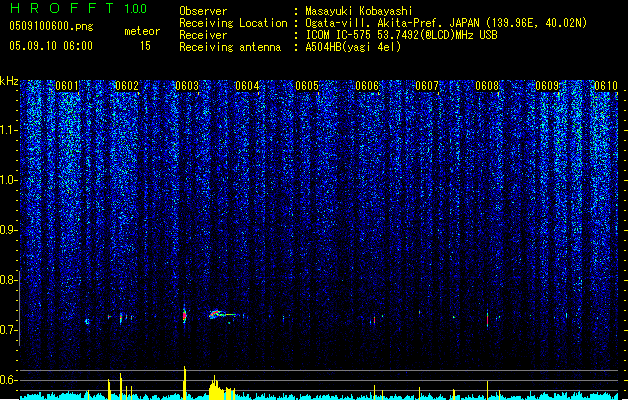Click the location text Ogata-vill. Akita-Pref. JAPAN
Screen dimensions: 629x400
392,23
